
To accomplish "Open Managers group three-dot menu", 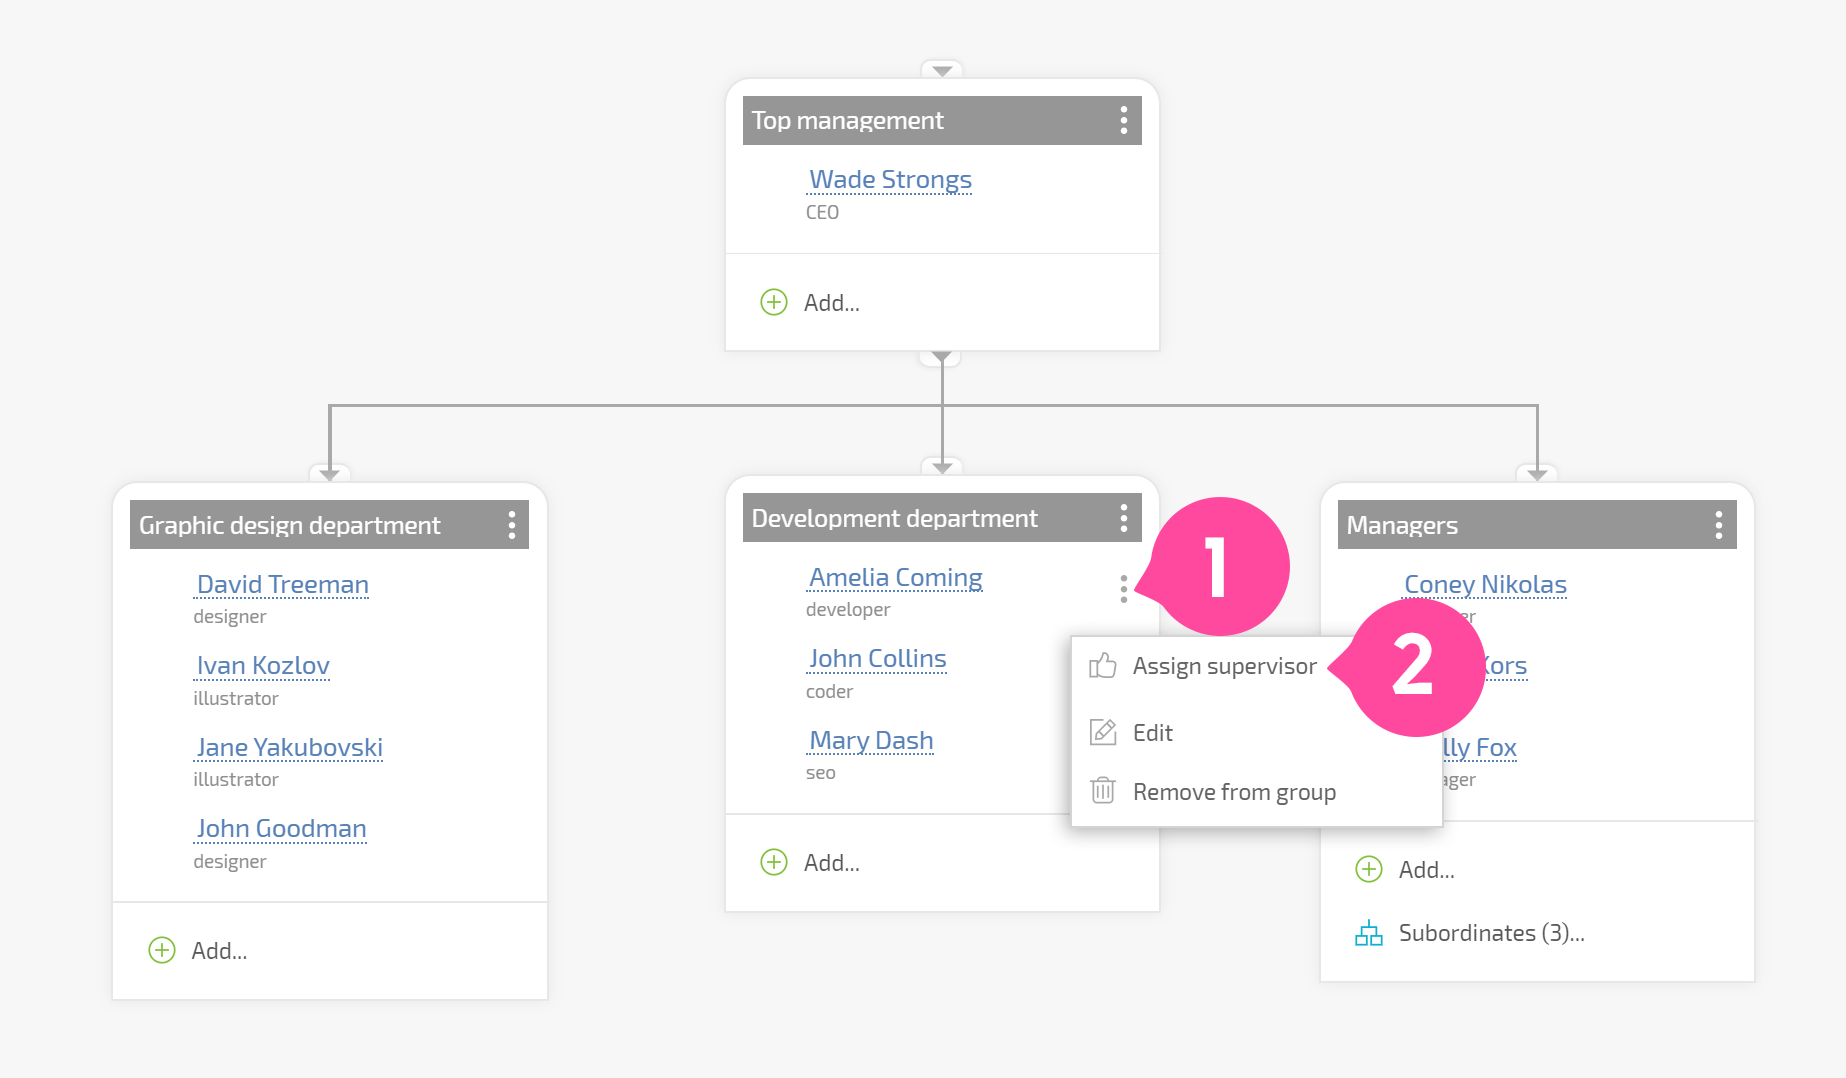I will coord(1719,525).
